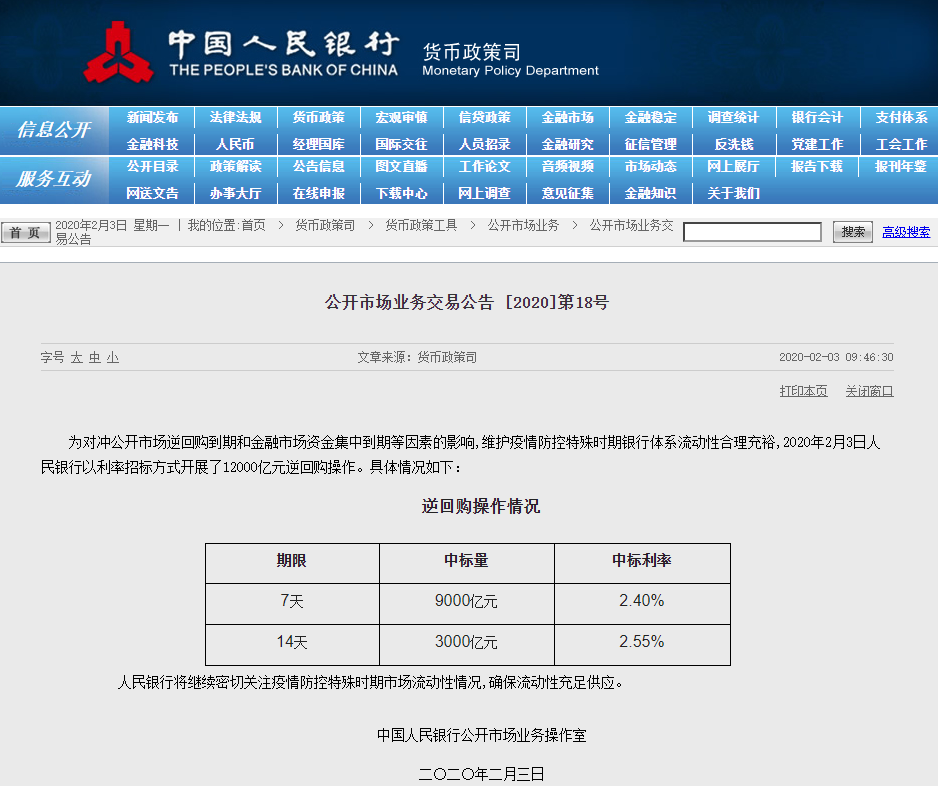Select 金融市场 in the navigation bar
Viewport: 938px width, 786px height.
(x=567, y=118)
